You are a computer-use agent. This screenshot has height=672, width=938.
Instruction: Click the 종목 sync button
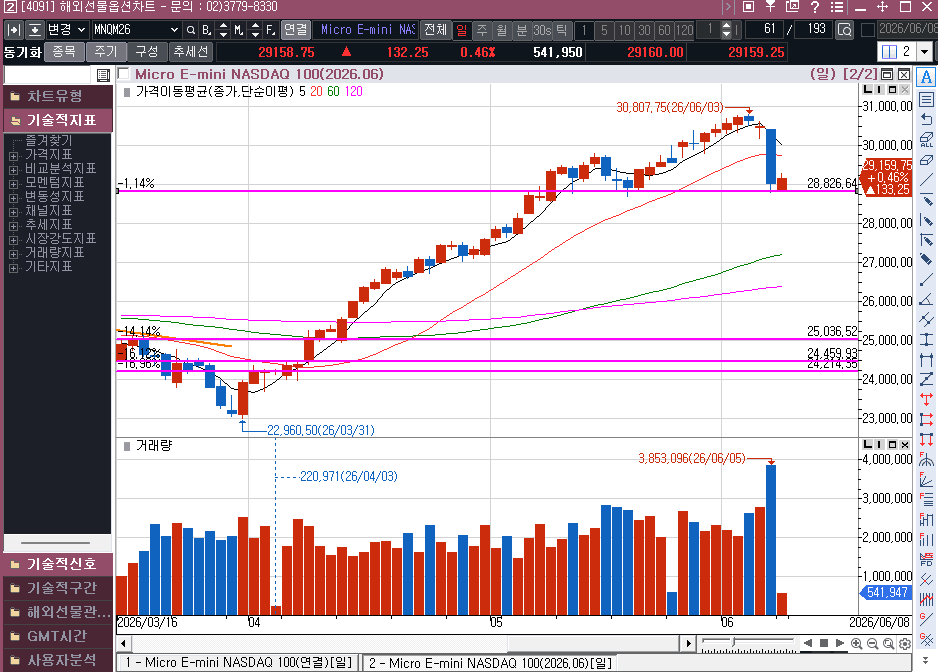point(64,52)
